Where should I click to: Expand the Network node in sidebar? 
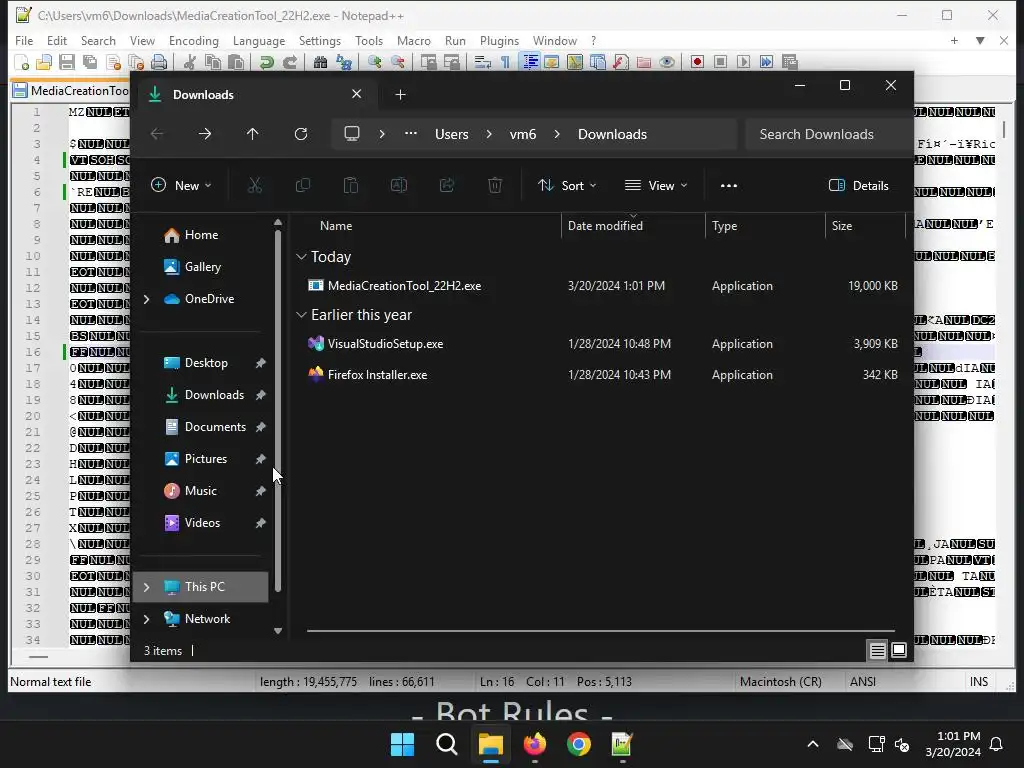click(x=146, y=619)
